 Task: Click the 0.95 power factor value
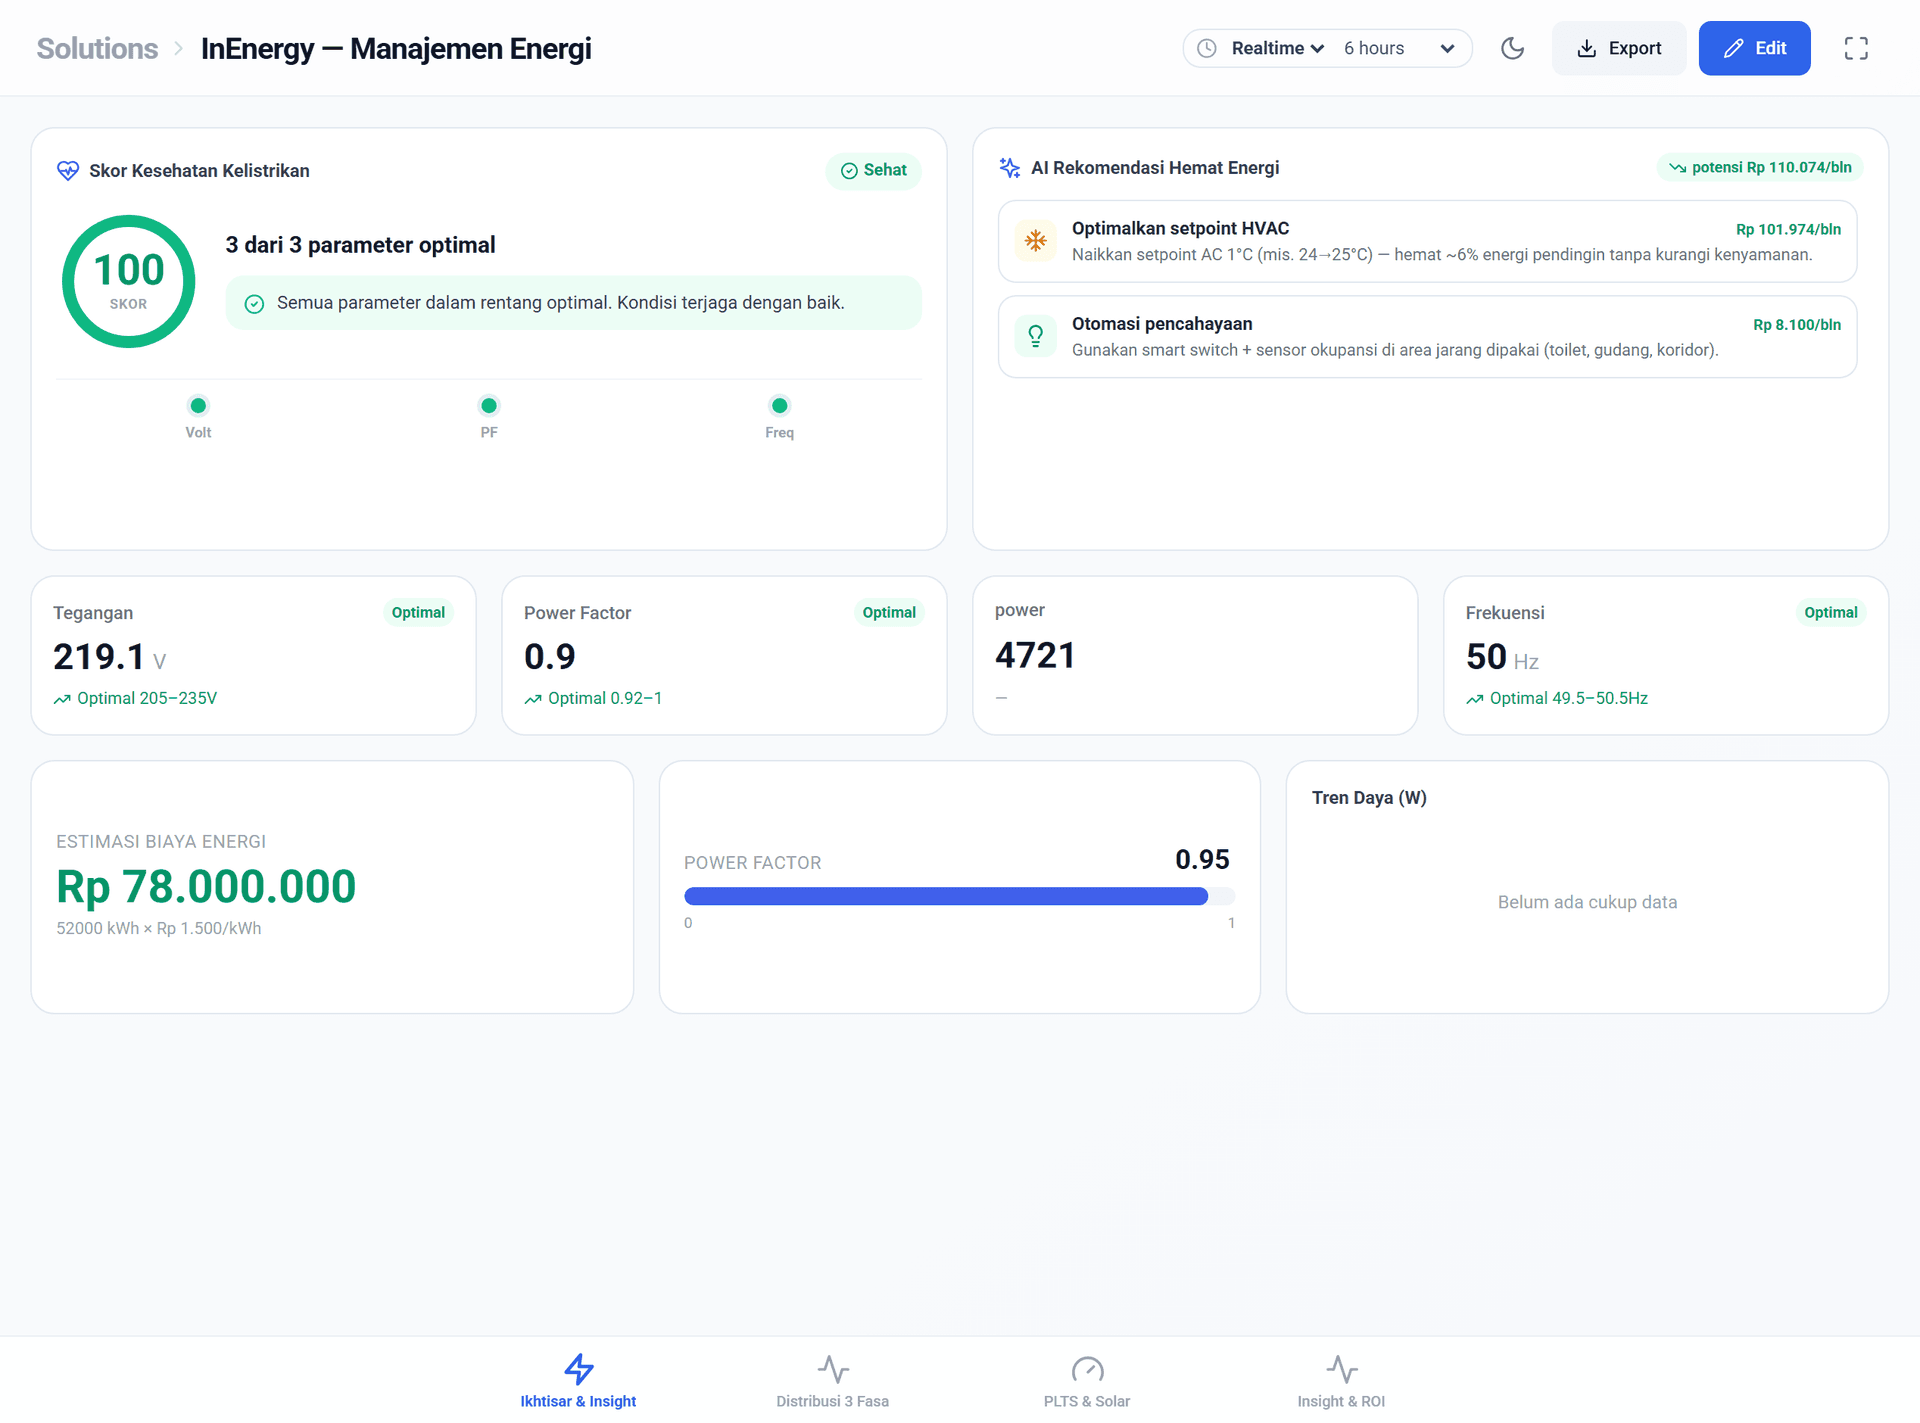pyautogui.click(x=1202, y=859)
